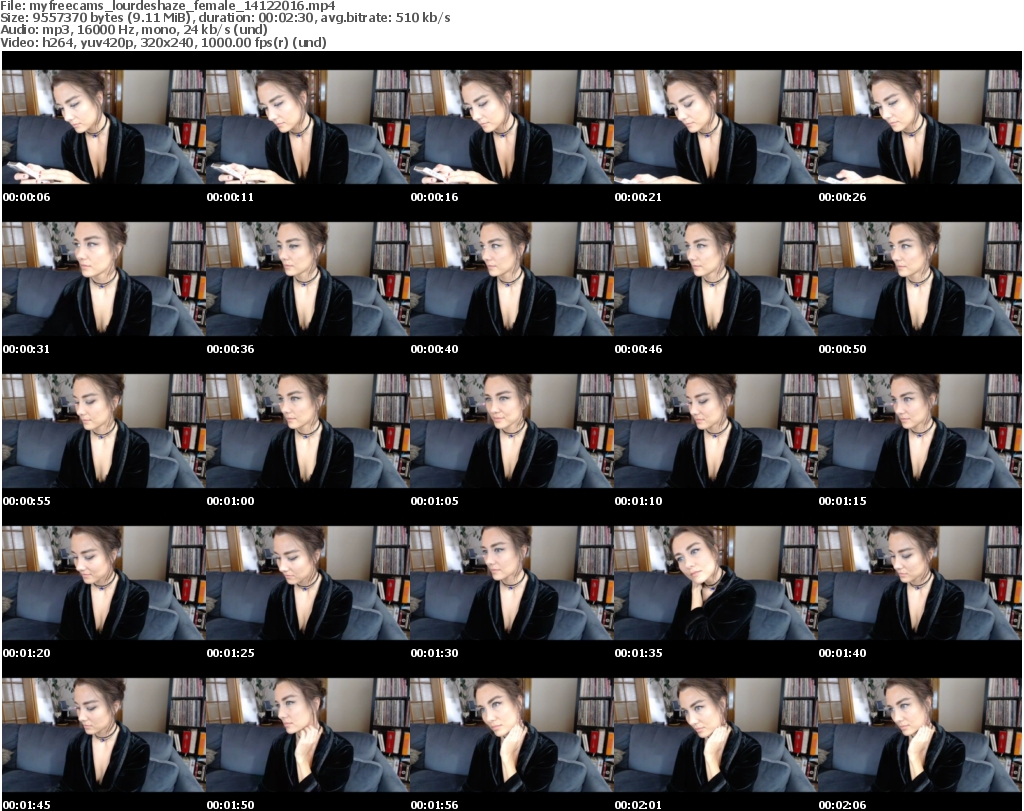Click the 00:01:15 timestamp label

pyautogui.click(x=842, y=501)
